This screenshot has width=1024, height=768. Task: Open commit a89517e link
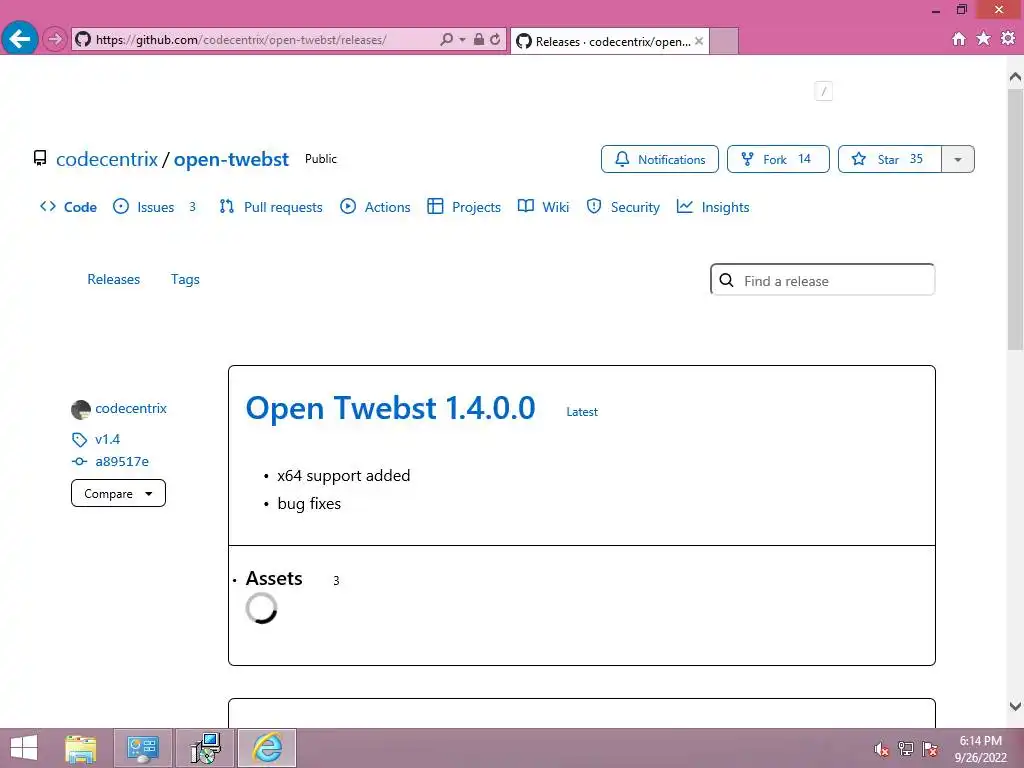[x=122, y=462]
